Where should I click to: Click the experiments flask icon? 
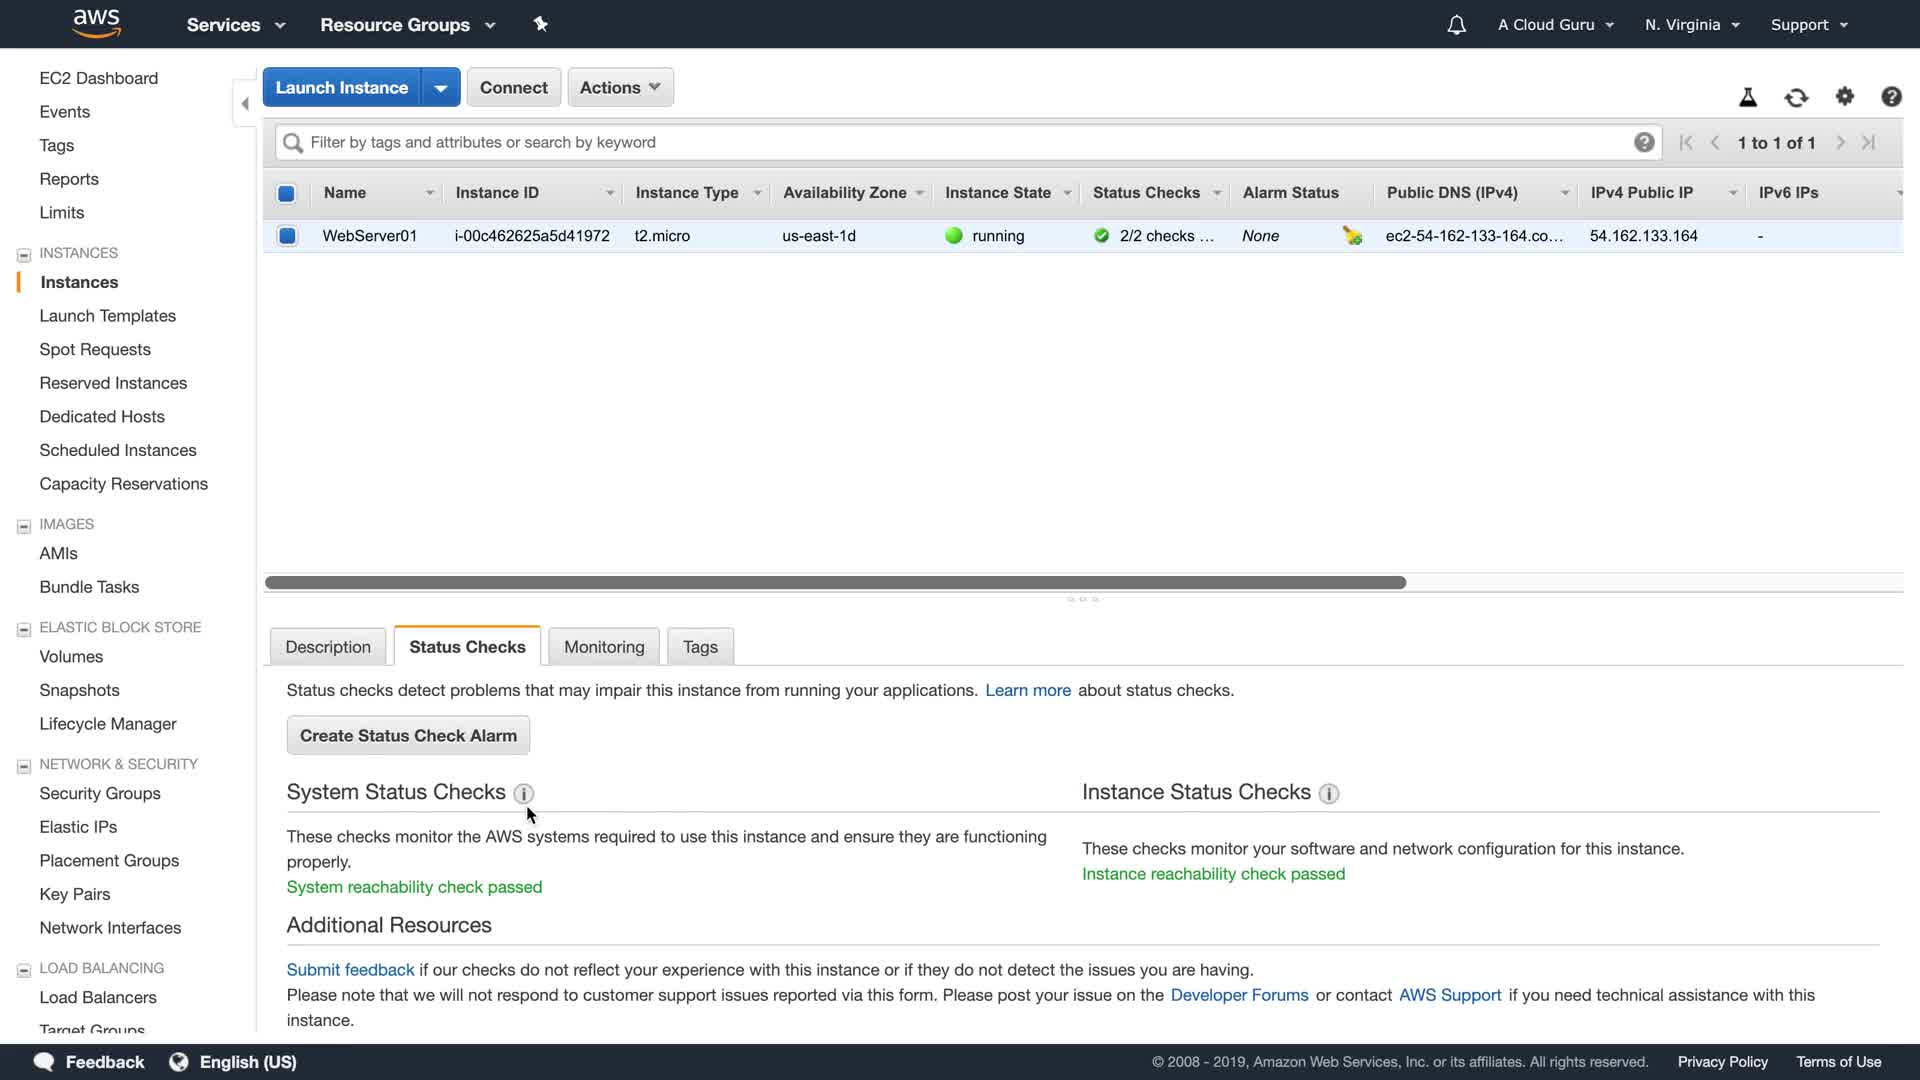pos(1747,97)
